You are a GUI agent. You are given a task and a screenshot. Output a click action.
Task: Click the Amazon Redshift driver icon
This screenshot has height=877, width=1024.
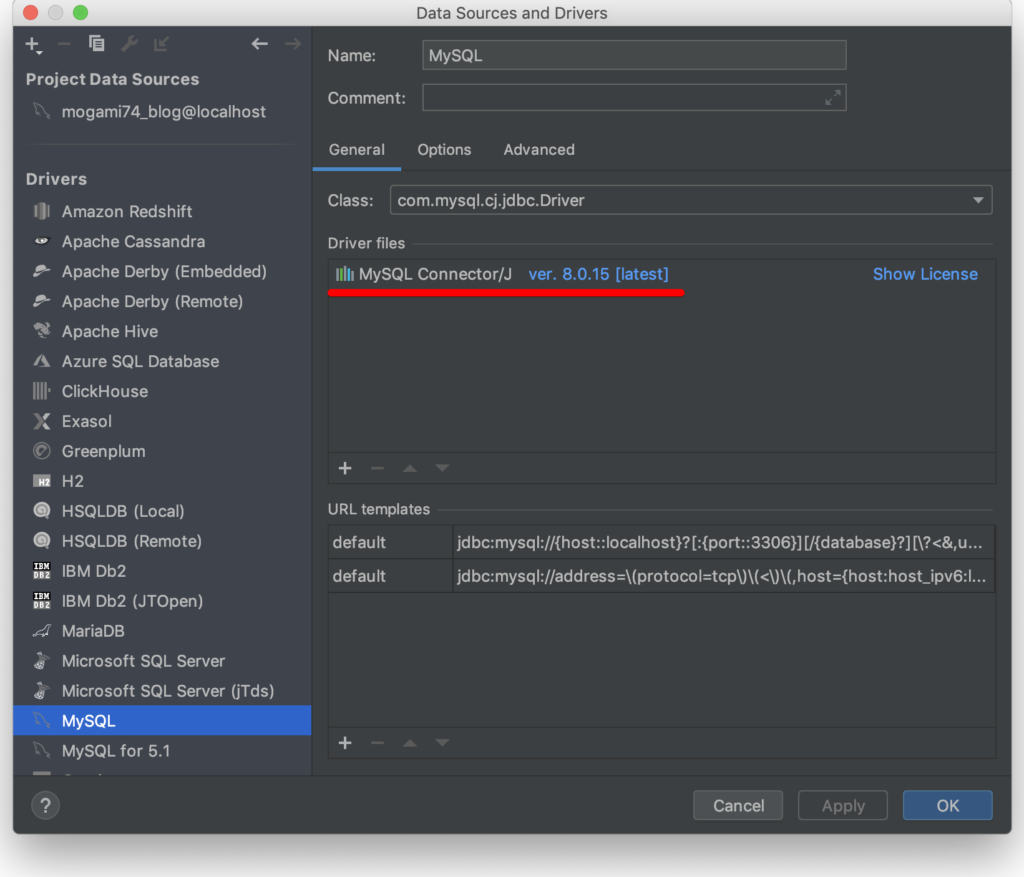pyautogui.click(x=42, y=211)
